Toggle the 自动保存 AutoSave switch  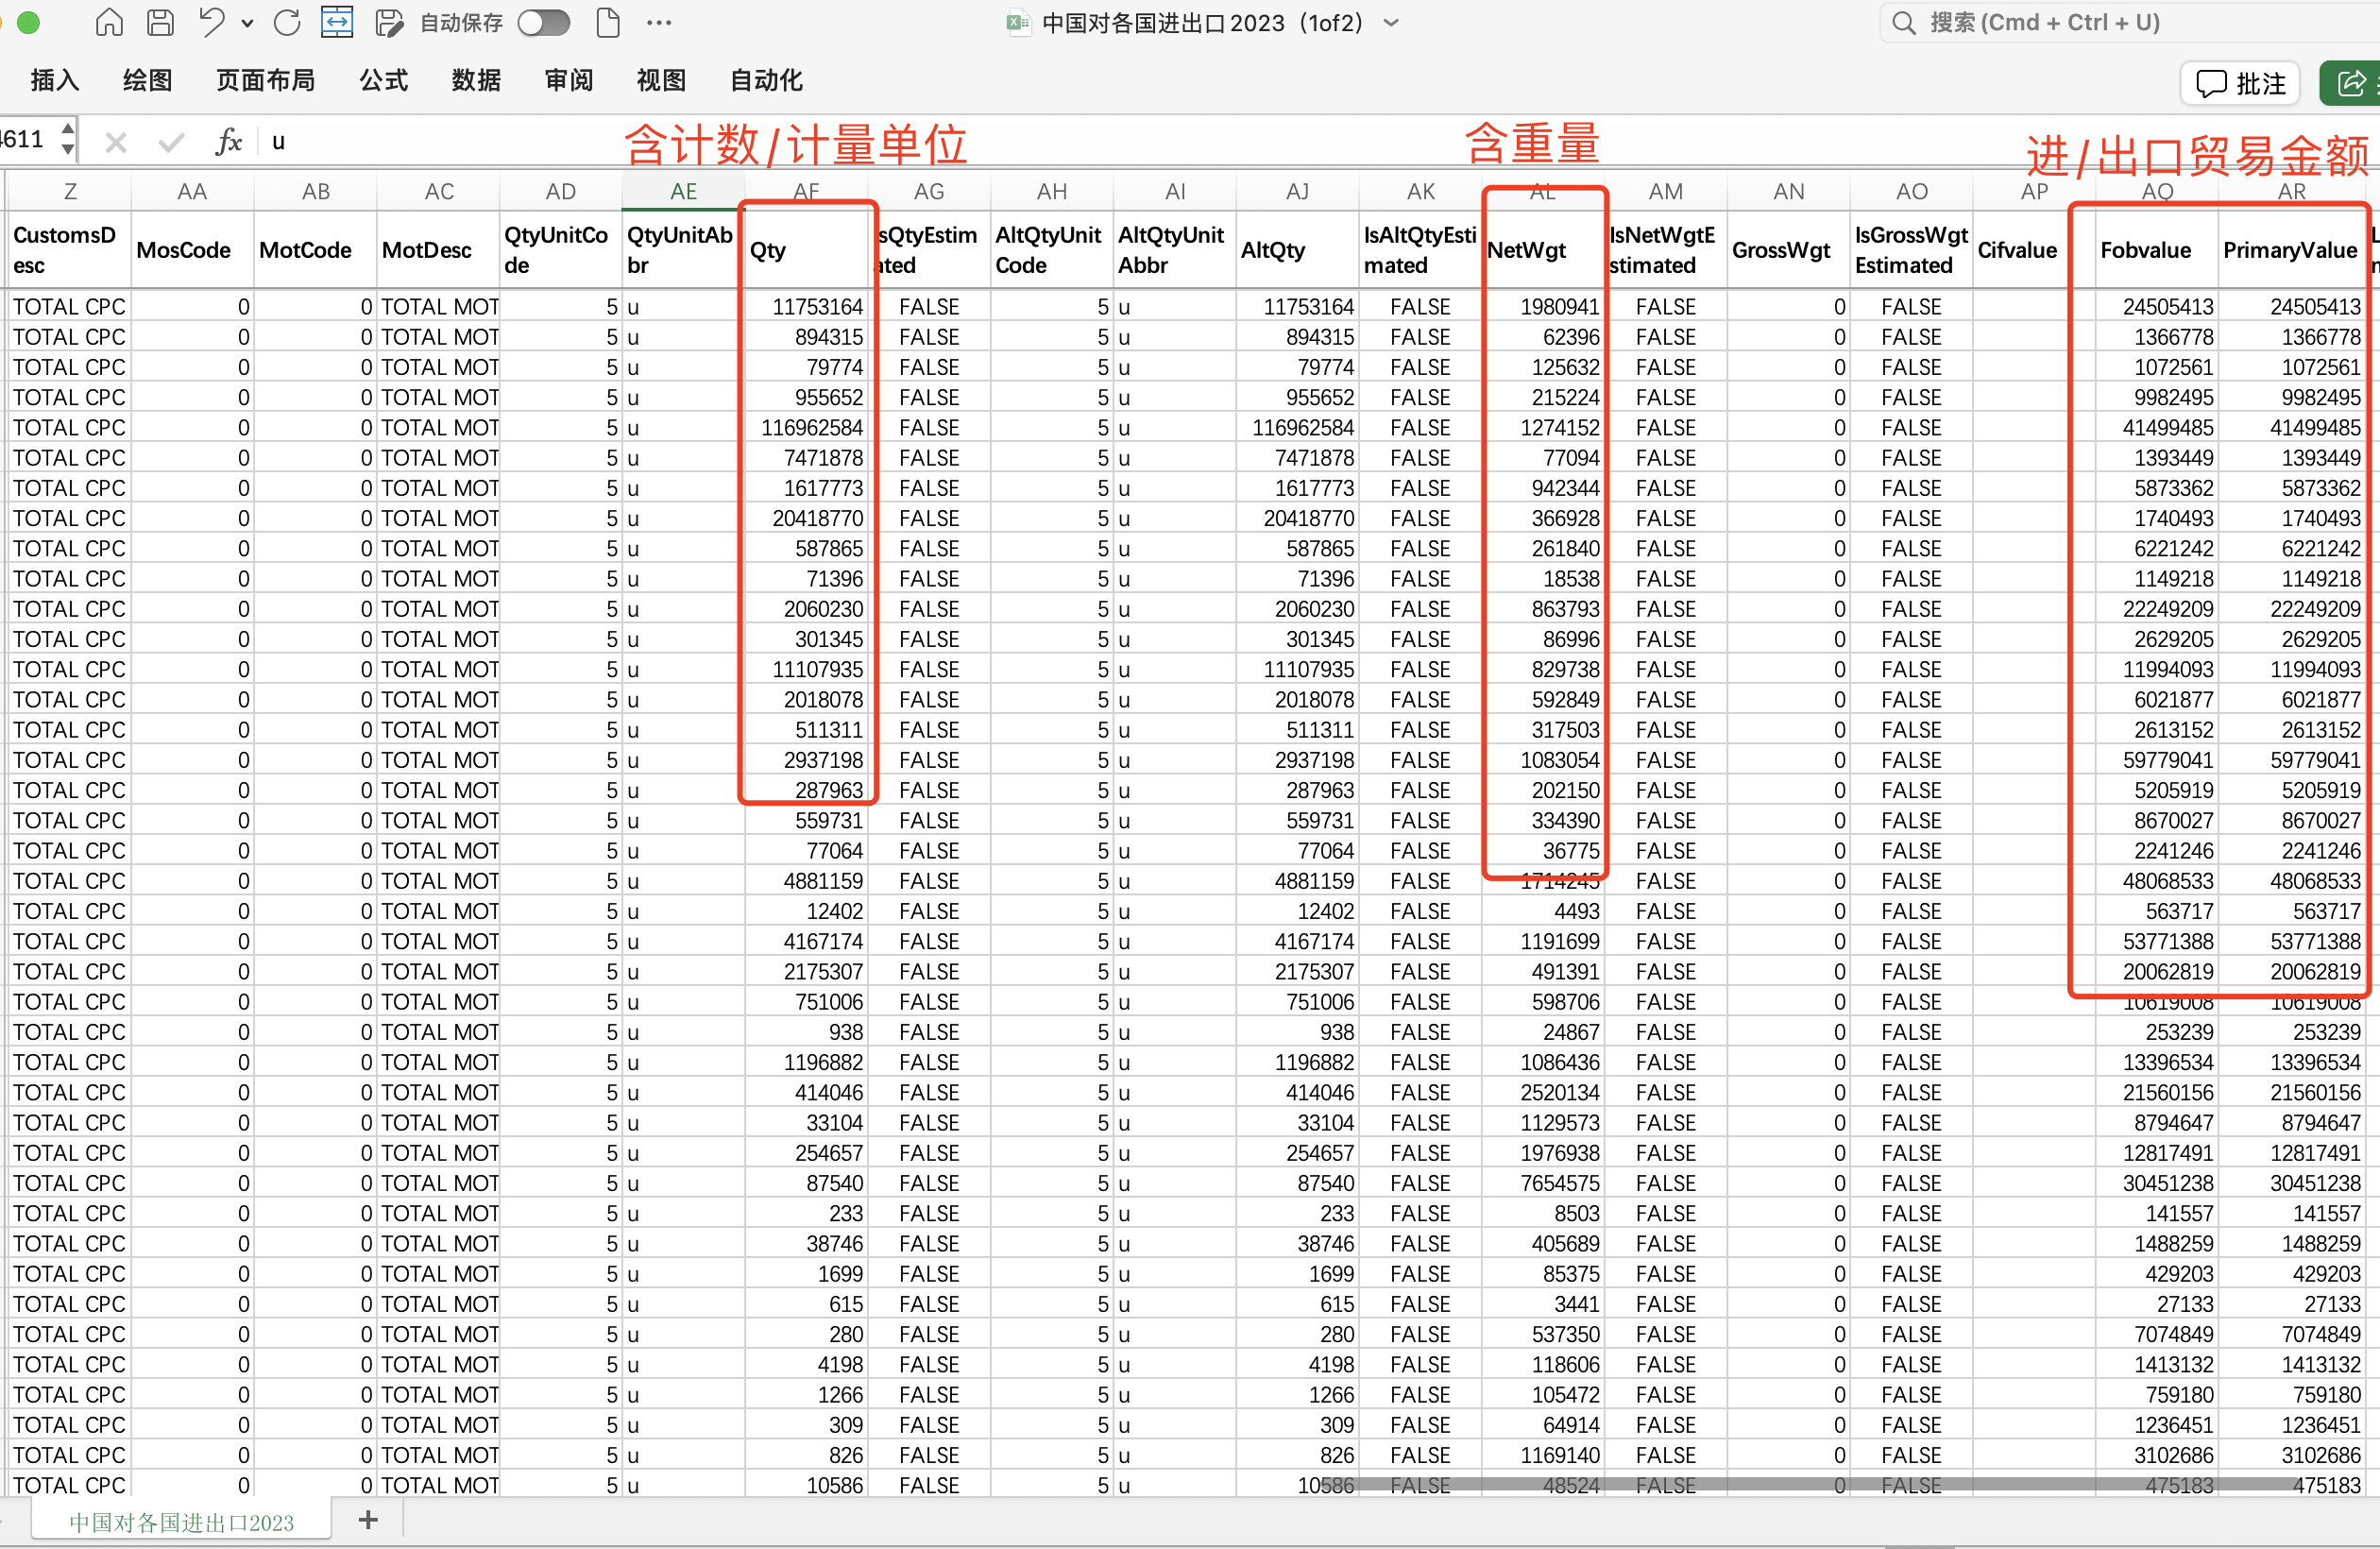tap(544, 22)
